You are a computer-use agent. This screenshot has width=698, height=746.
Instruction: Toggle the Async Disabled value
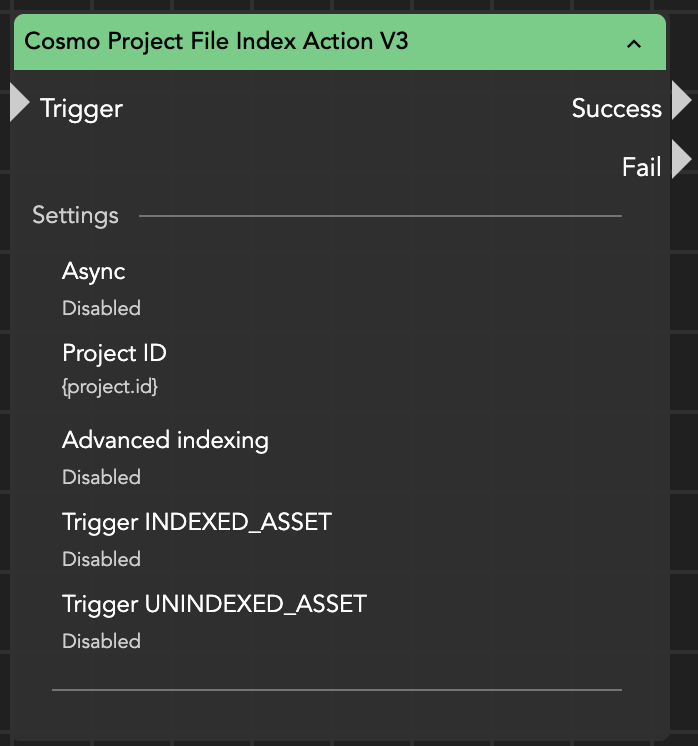click(x=101, y=308)
